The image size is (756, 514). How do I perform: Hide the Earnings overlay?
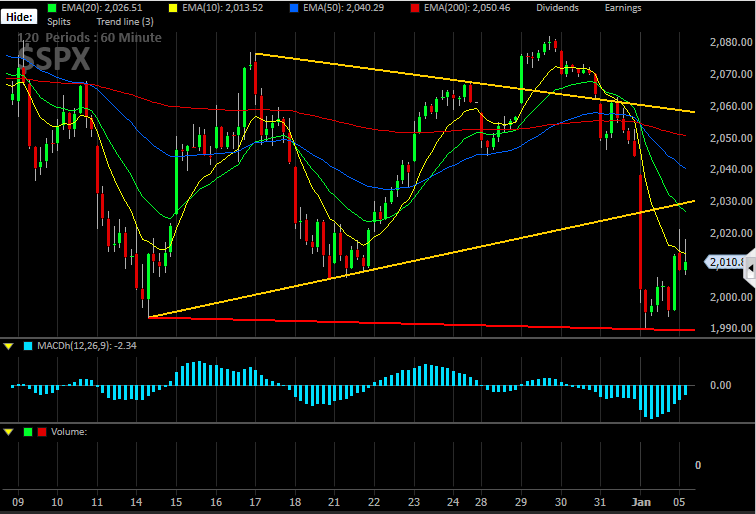click(623, 8)
